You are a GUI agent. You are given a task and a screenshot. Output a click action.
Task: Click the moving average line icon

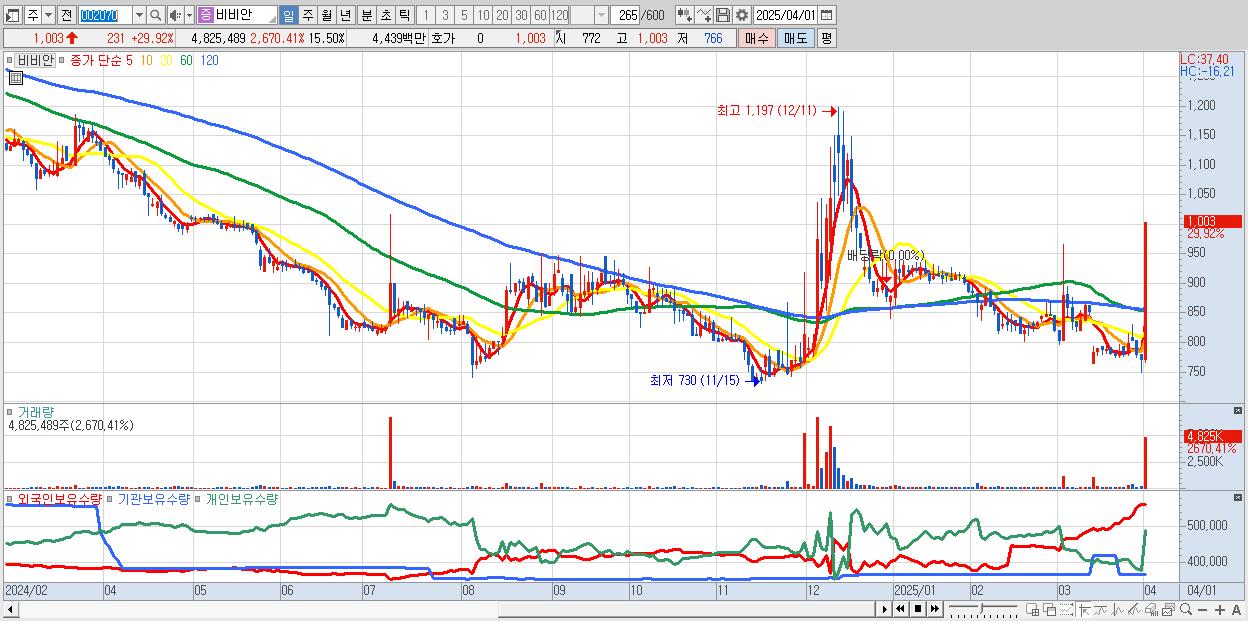click(x=1101, y=609)
